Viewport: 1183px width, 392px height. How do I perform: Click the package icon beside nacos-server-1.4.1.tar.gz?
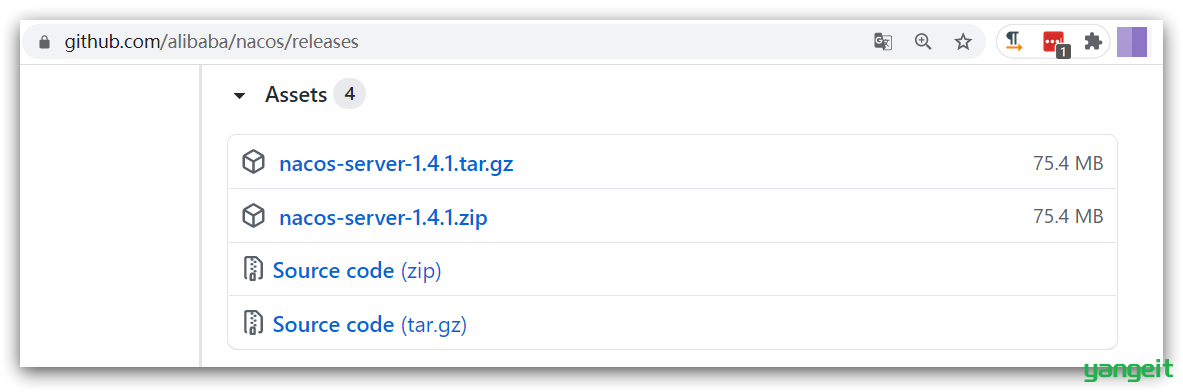pyautogui.click(x=254, y=162)
